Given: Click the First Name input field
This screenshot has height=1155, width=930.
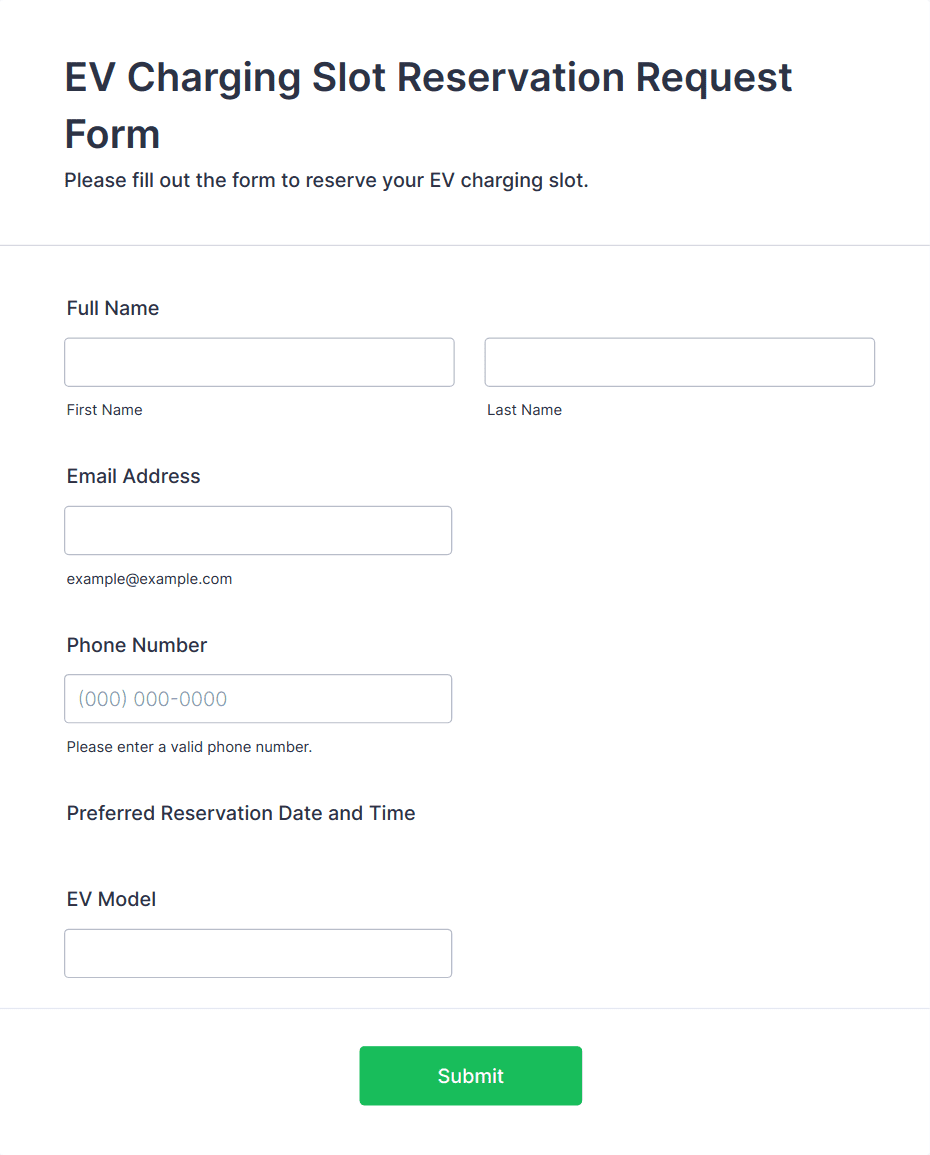Looking at the screenshot, I should tap(259, 362).
